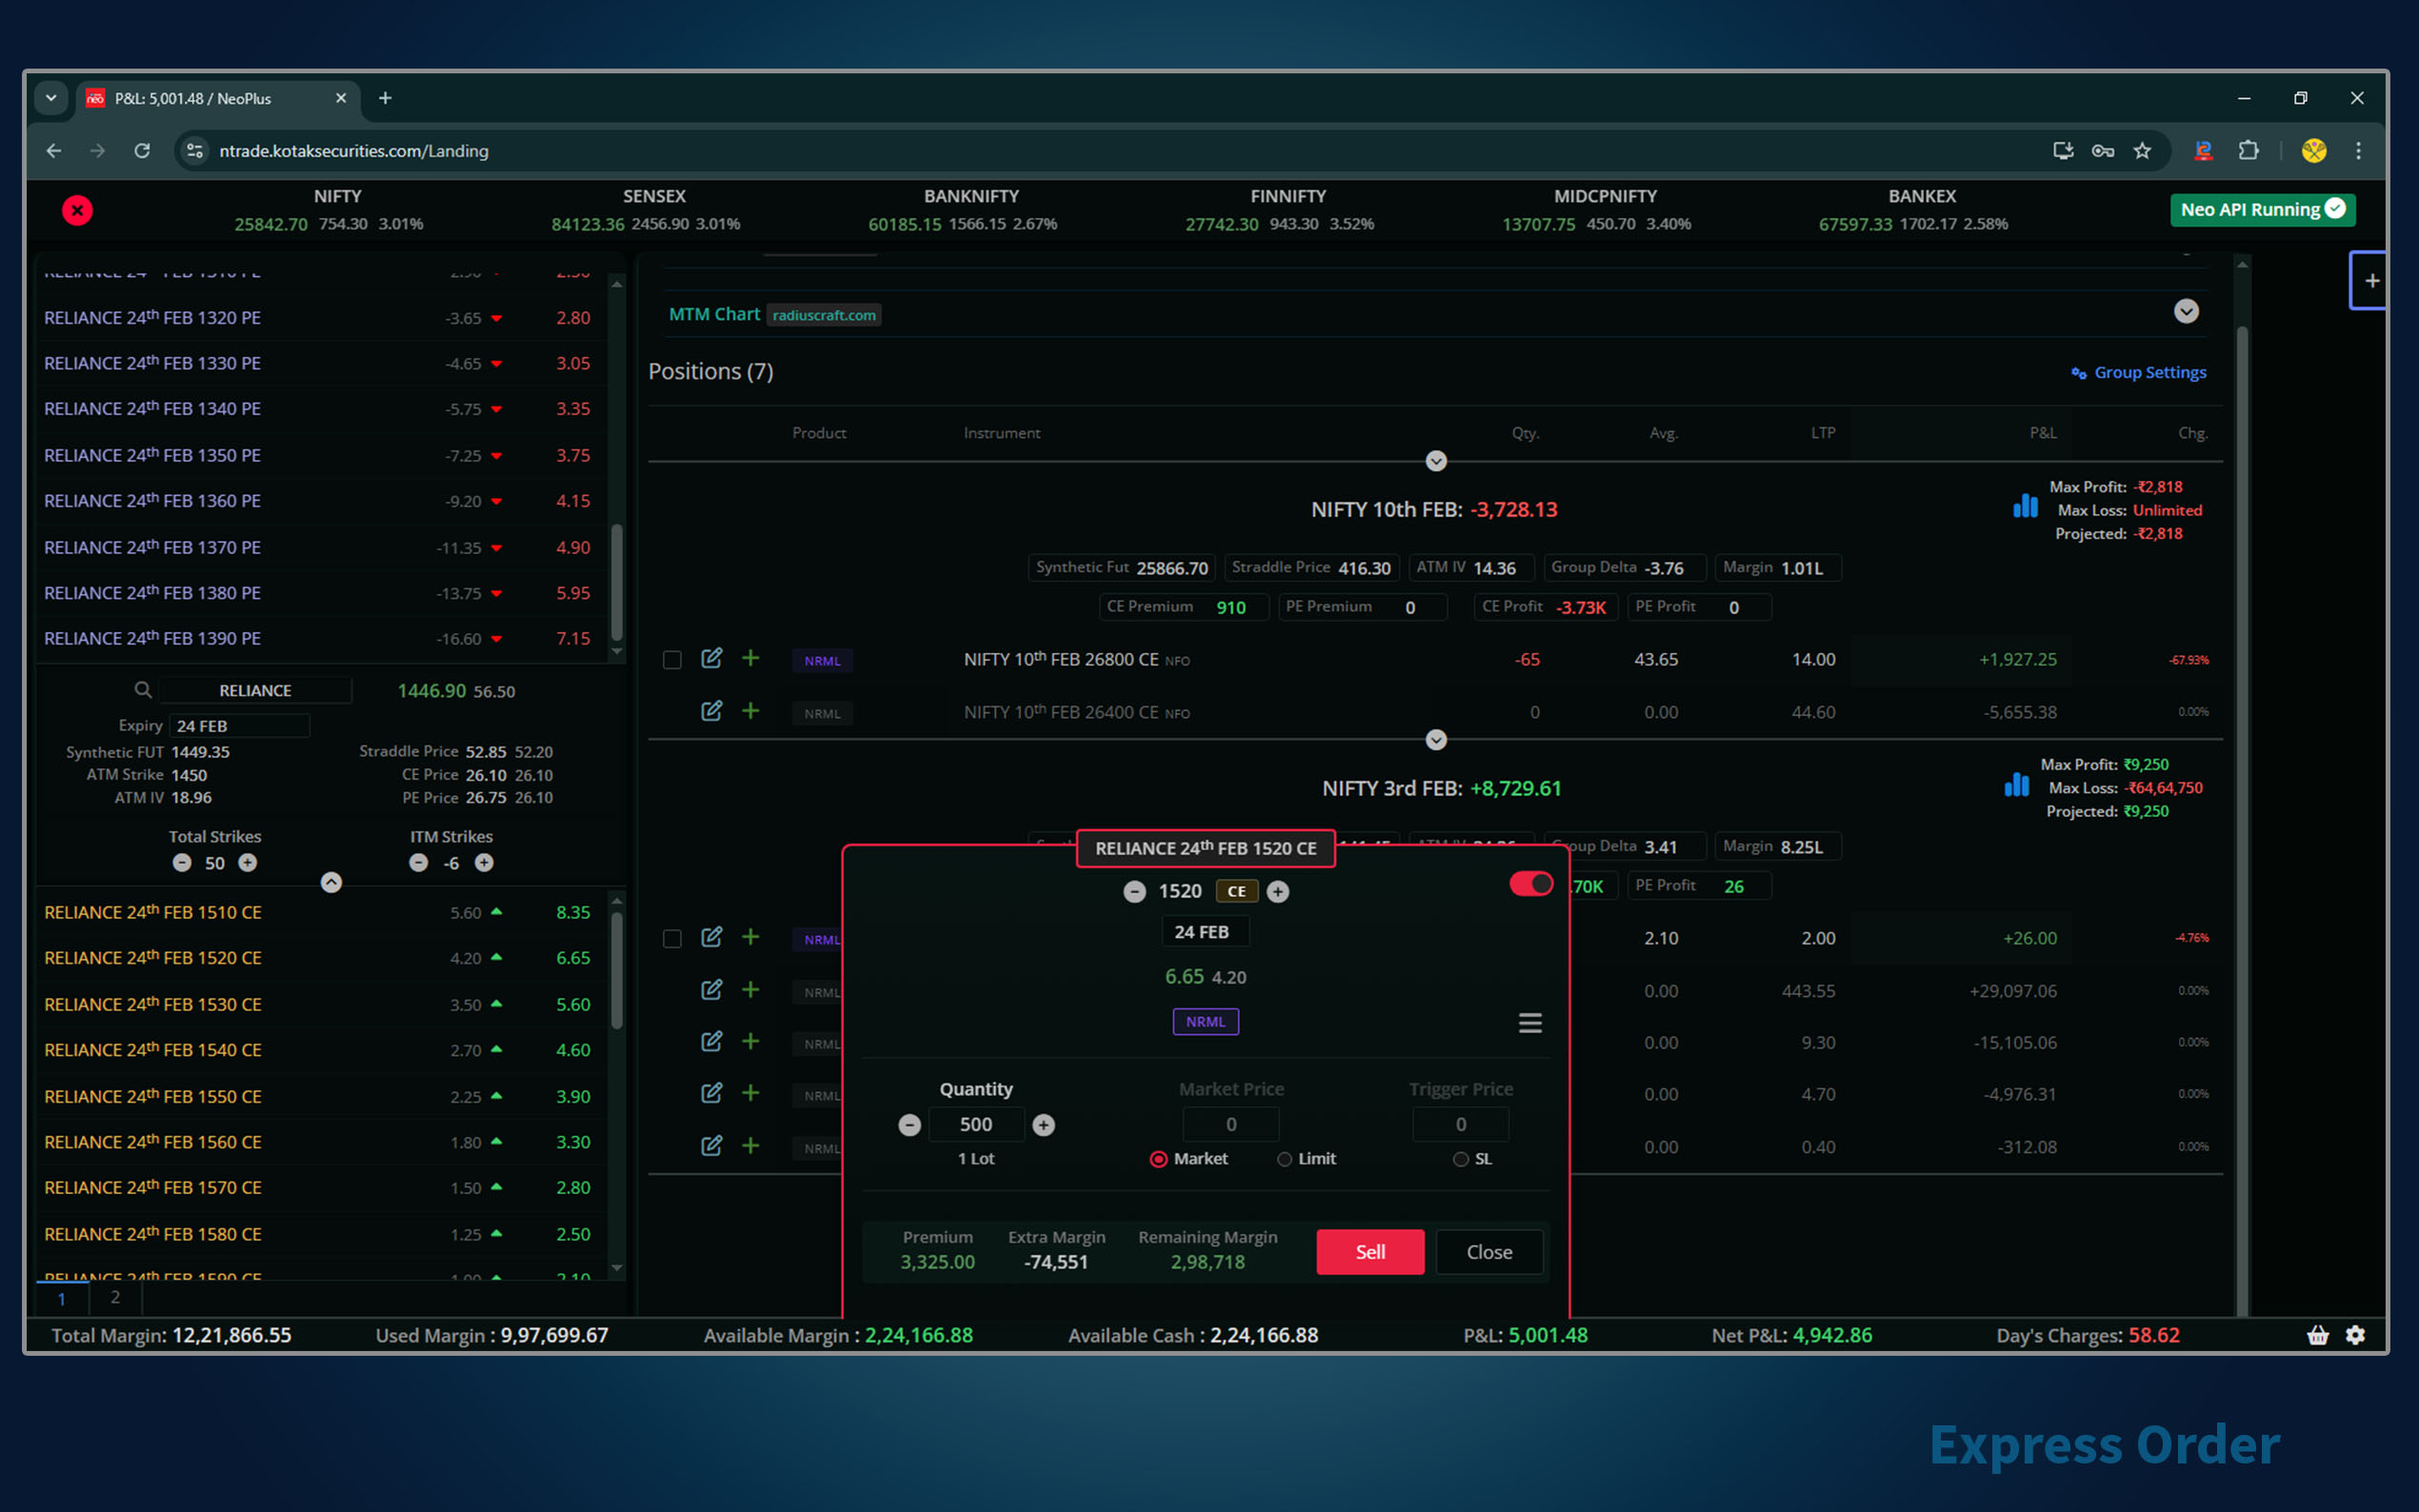Screen dimensions: 2419x1512
Task: Open settings gear in bottom status bar
Action: 2356,1335
